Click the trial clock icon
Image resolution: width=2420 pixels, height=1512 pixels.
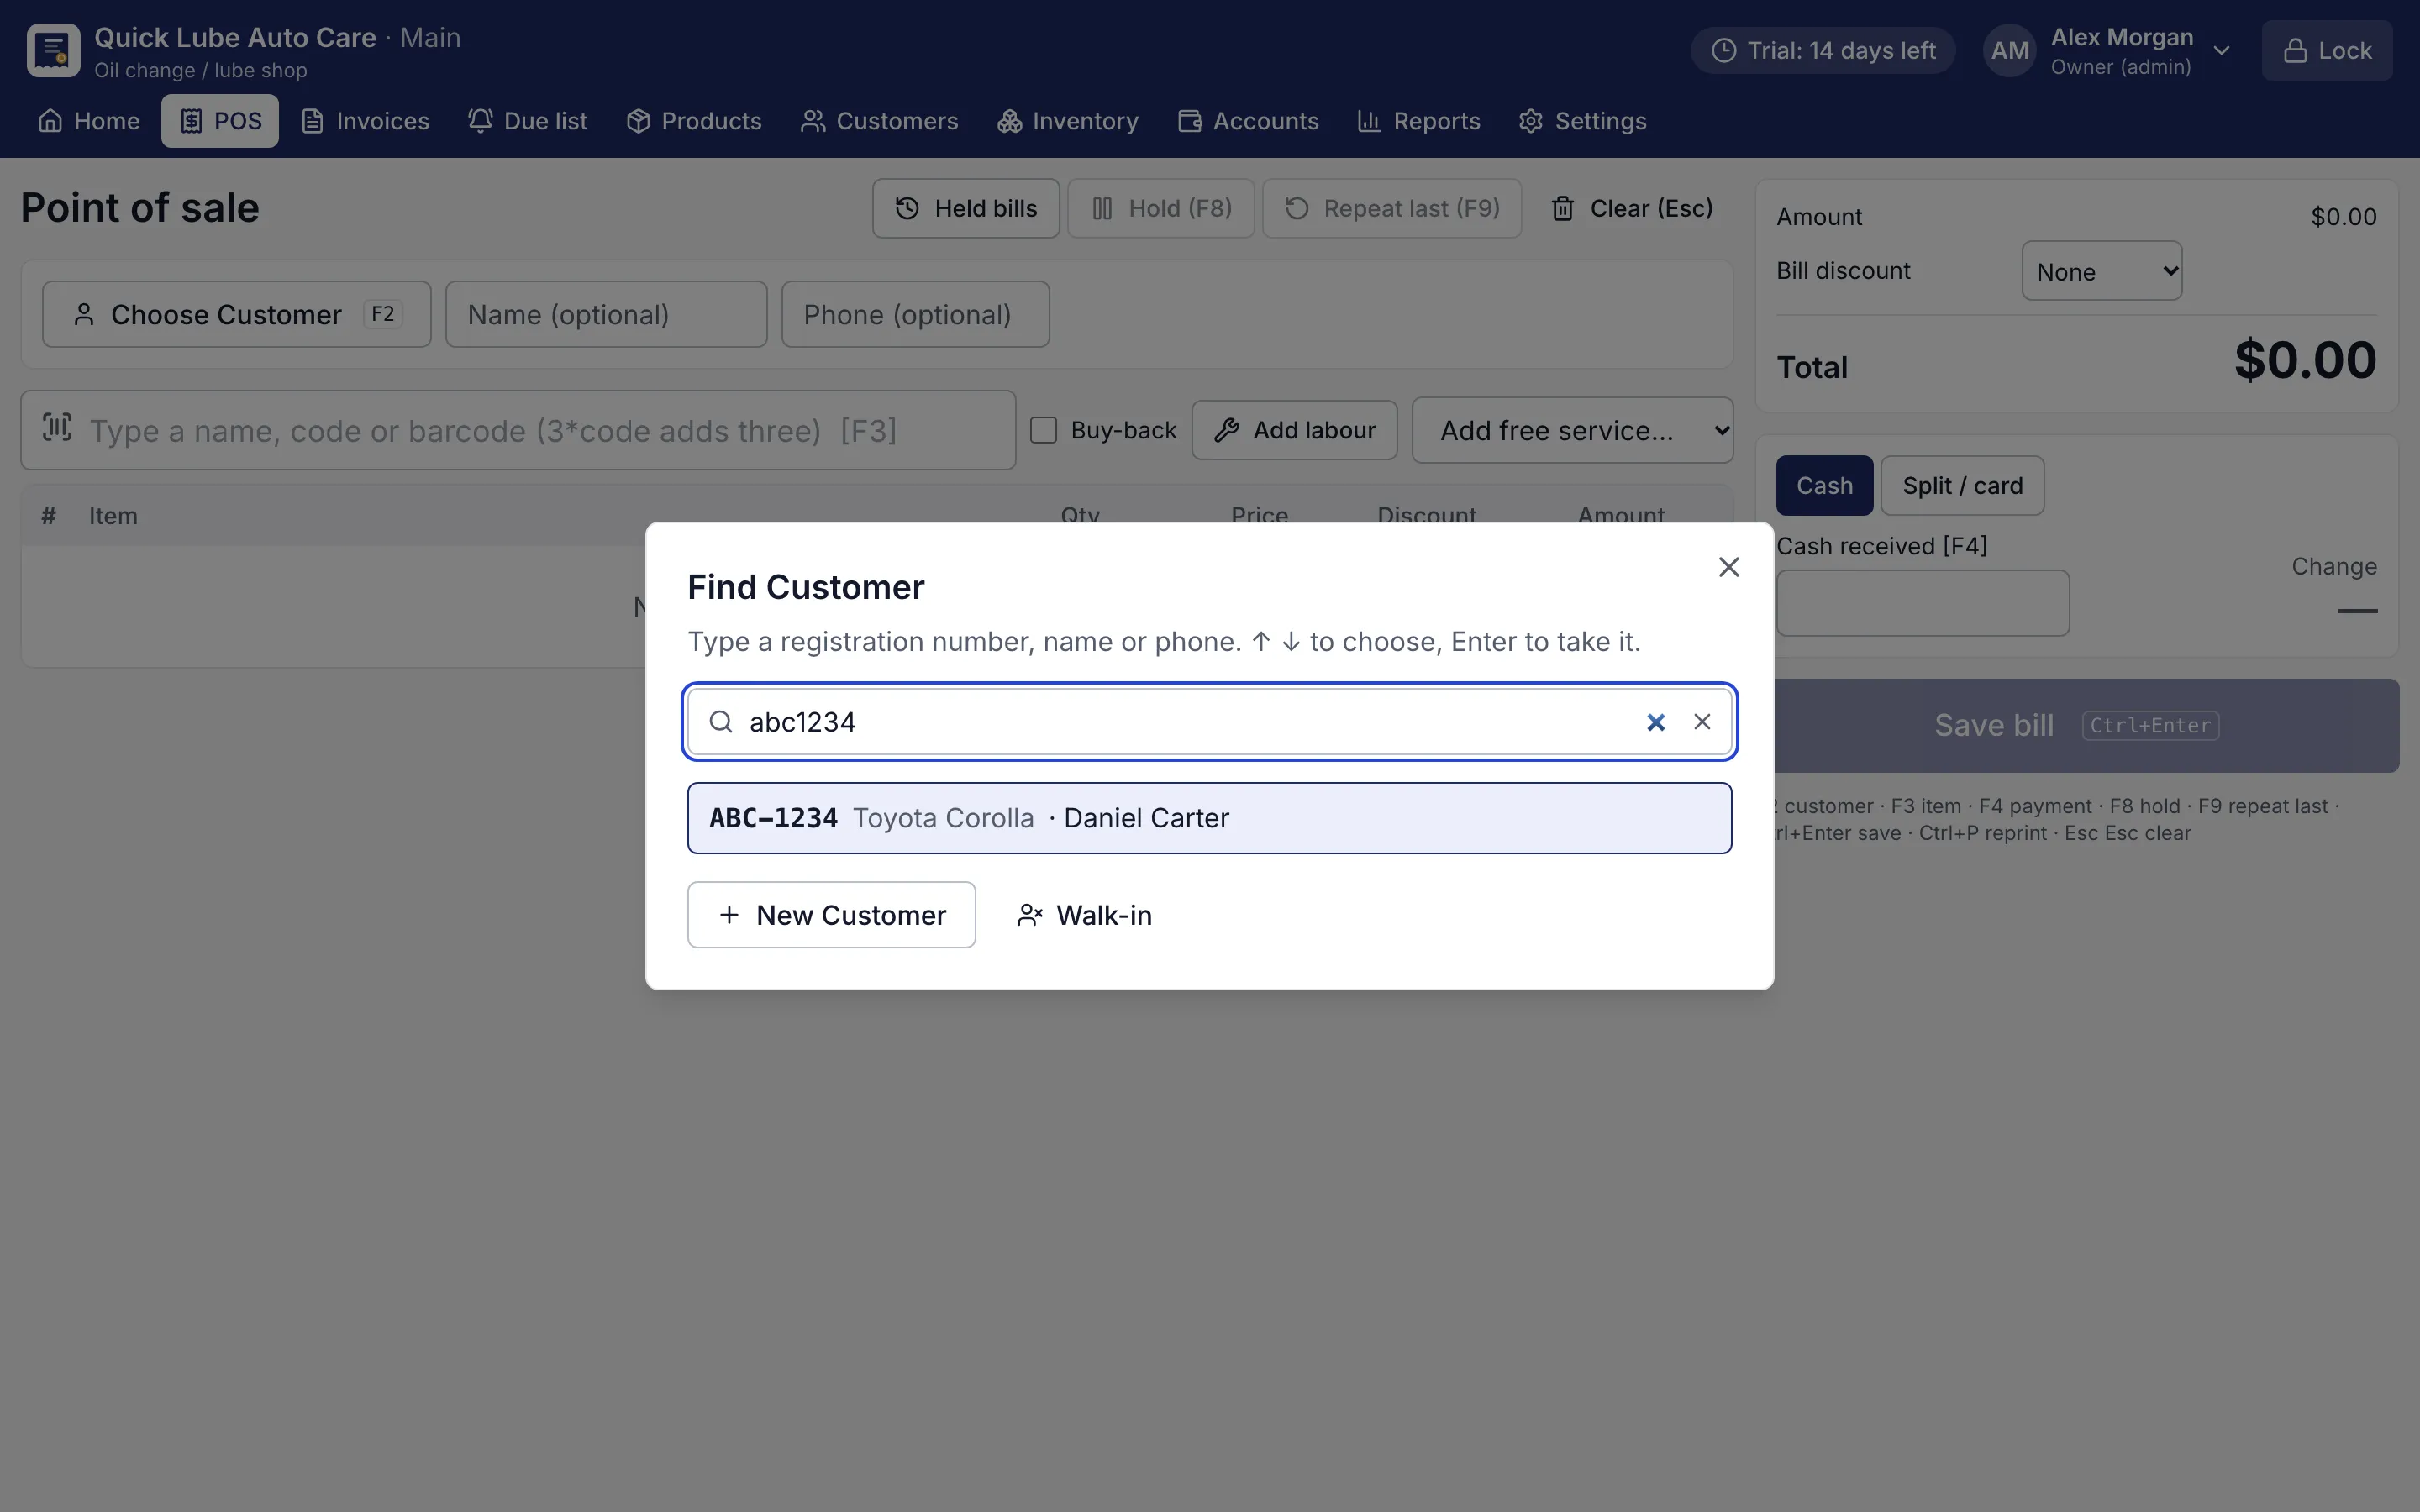coord(1723,50)
